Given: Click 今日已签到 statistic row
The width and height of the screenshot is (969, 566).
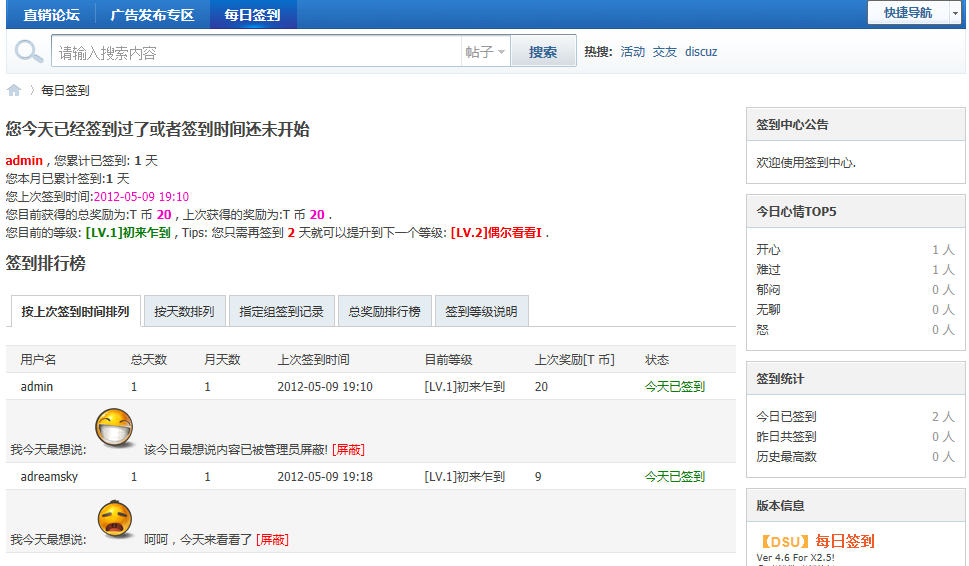Looking at the screenshot, I should [x=855, y=417].
